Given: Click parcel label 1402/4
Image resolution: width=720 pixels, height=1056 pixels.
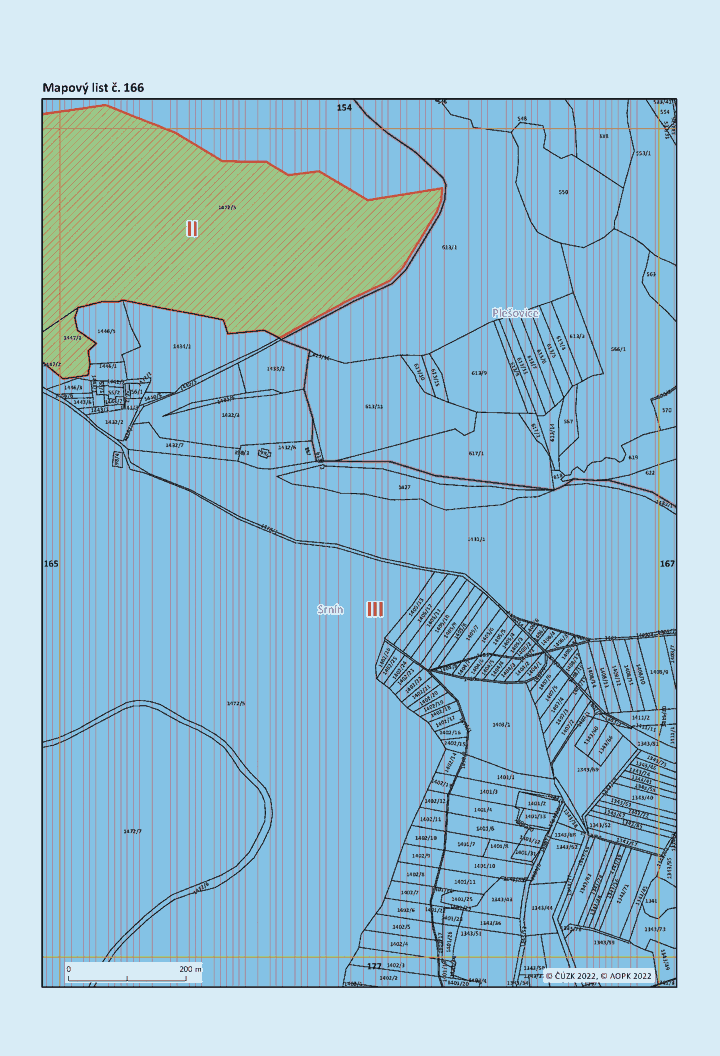Looking at the screenshot, I should (399, 944).
